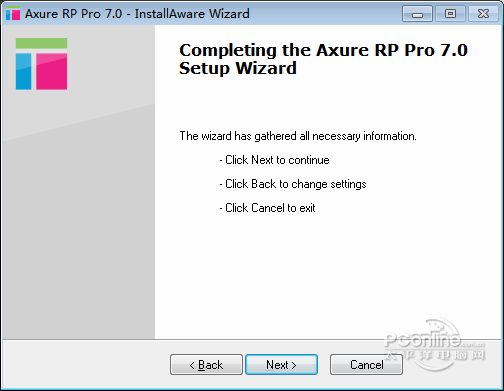This screenshot has width=504, height=391.
Task: Click the blue column of the Axure logo
Action: click(x=23, y=71)
